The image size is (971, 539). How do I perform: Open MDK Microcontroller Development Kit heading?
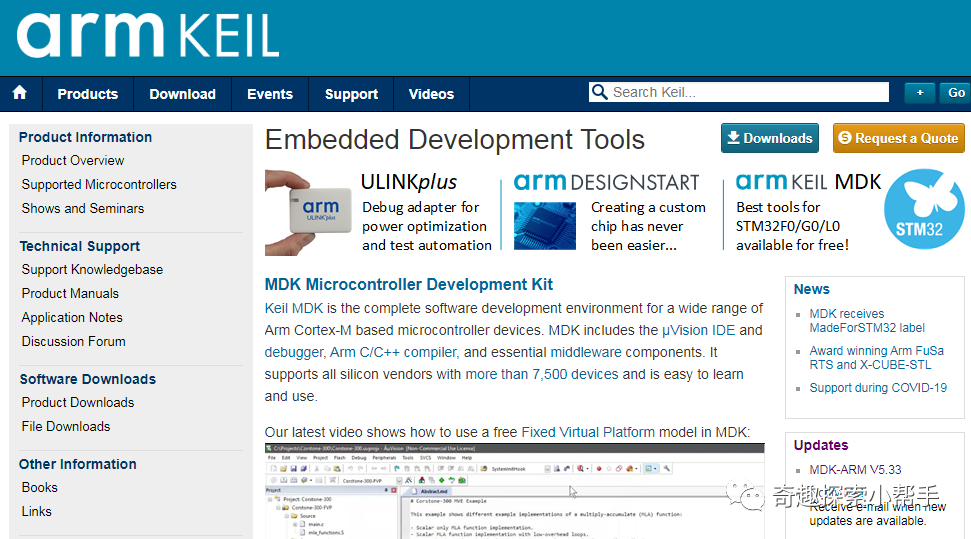(409, 284)
